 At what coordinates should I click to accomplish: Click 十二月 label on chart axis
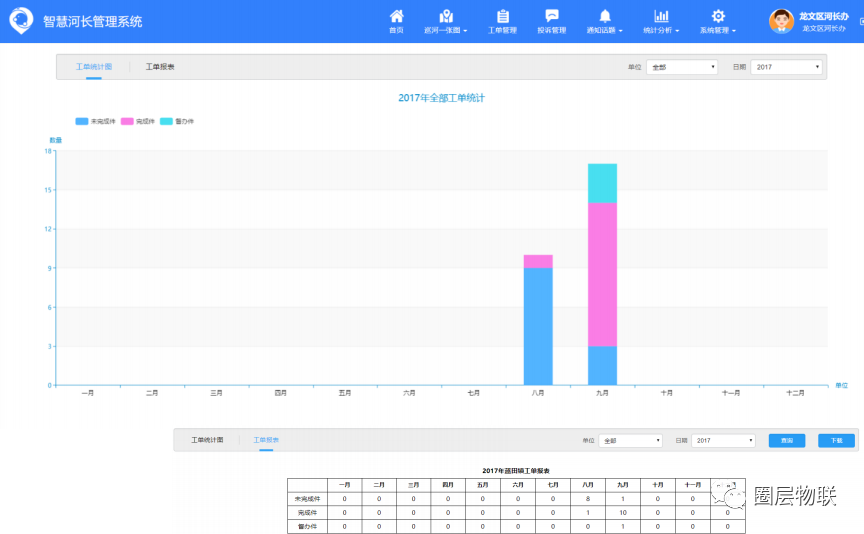pyautogui.click(x=795, y=393)
